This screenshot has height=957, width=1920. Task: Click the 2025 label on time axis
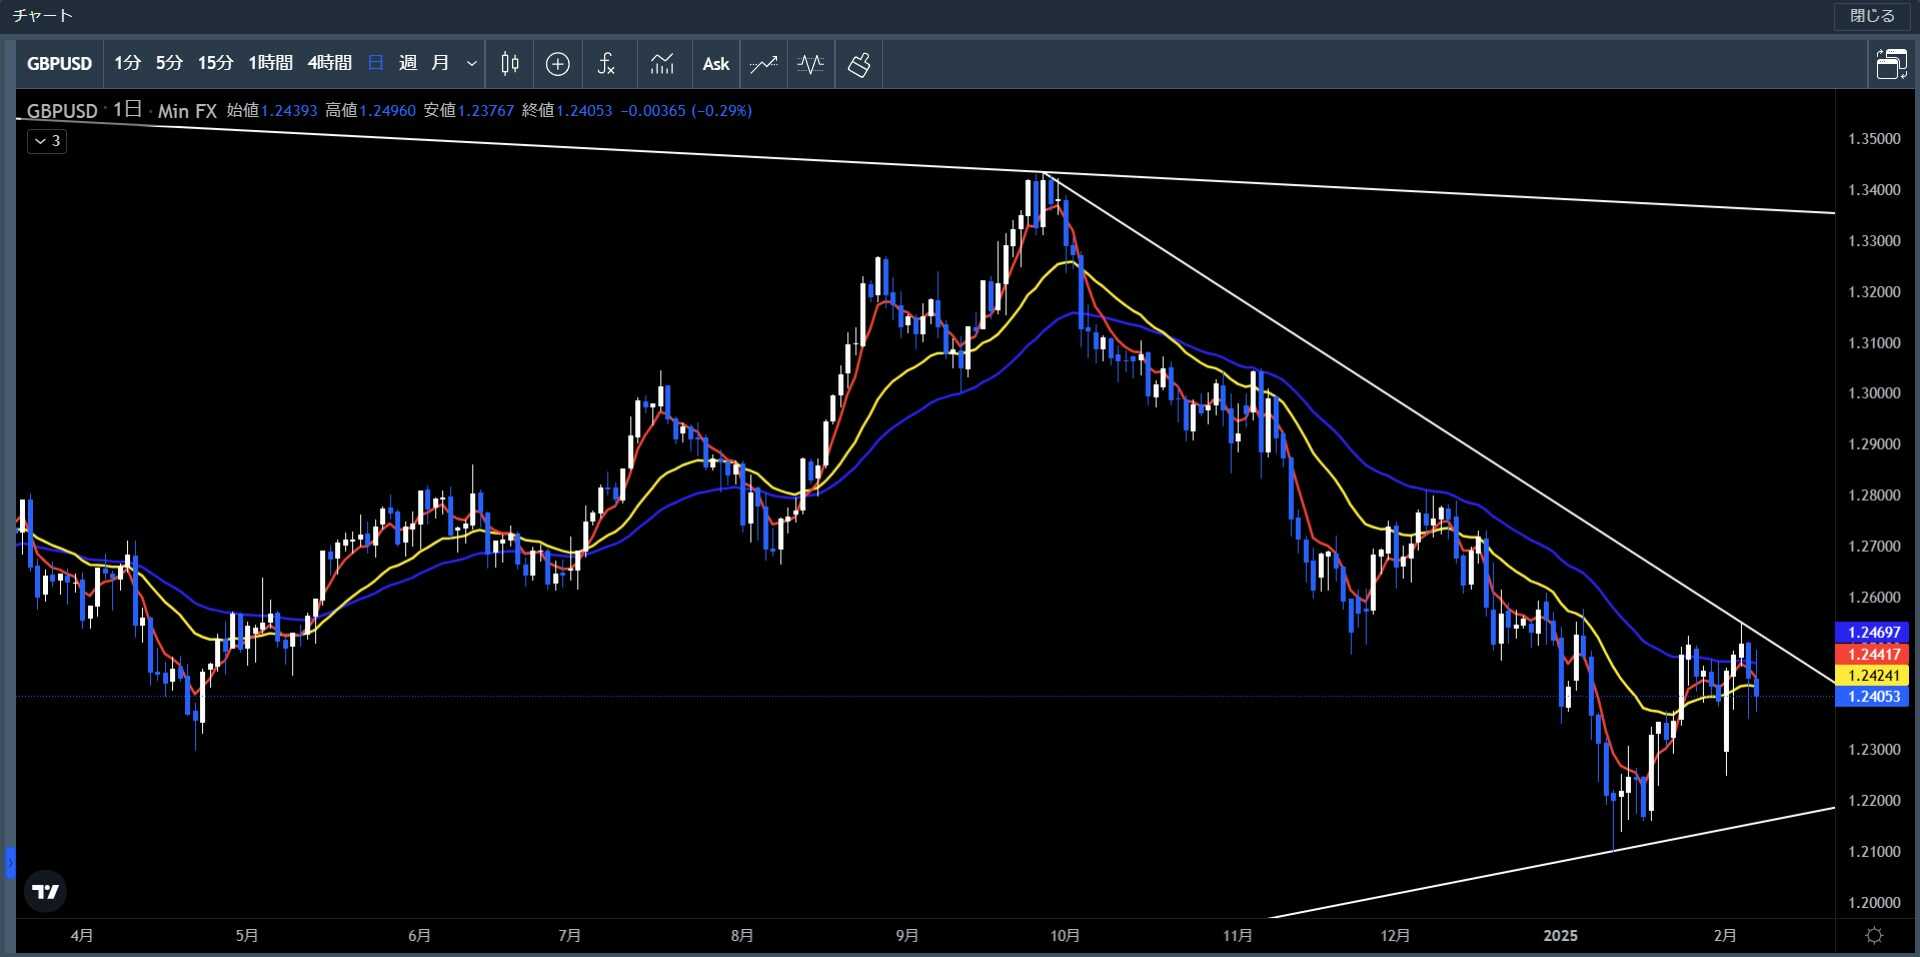tap(1560, 935)
